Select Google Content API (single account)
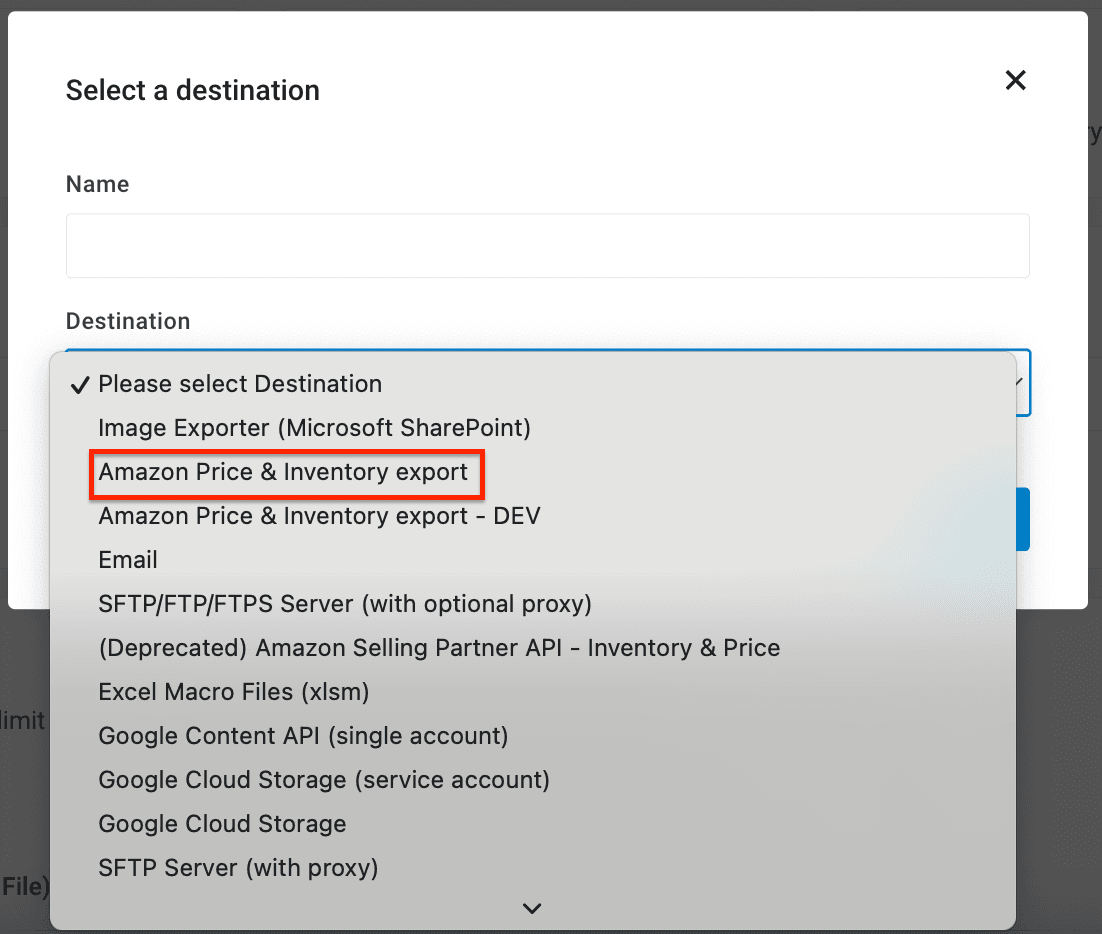The width and height of the screenshot is (1102, 934). coord(304,736)
